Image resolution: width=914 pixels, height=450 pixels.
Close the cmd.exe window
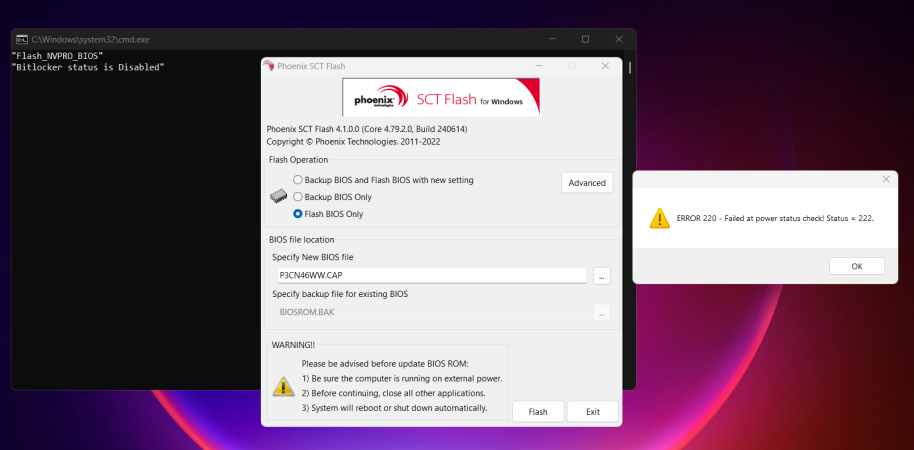pos(619,40)
